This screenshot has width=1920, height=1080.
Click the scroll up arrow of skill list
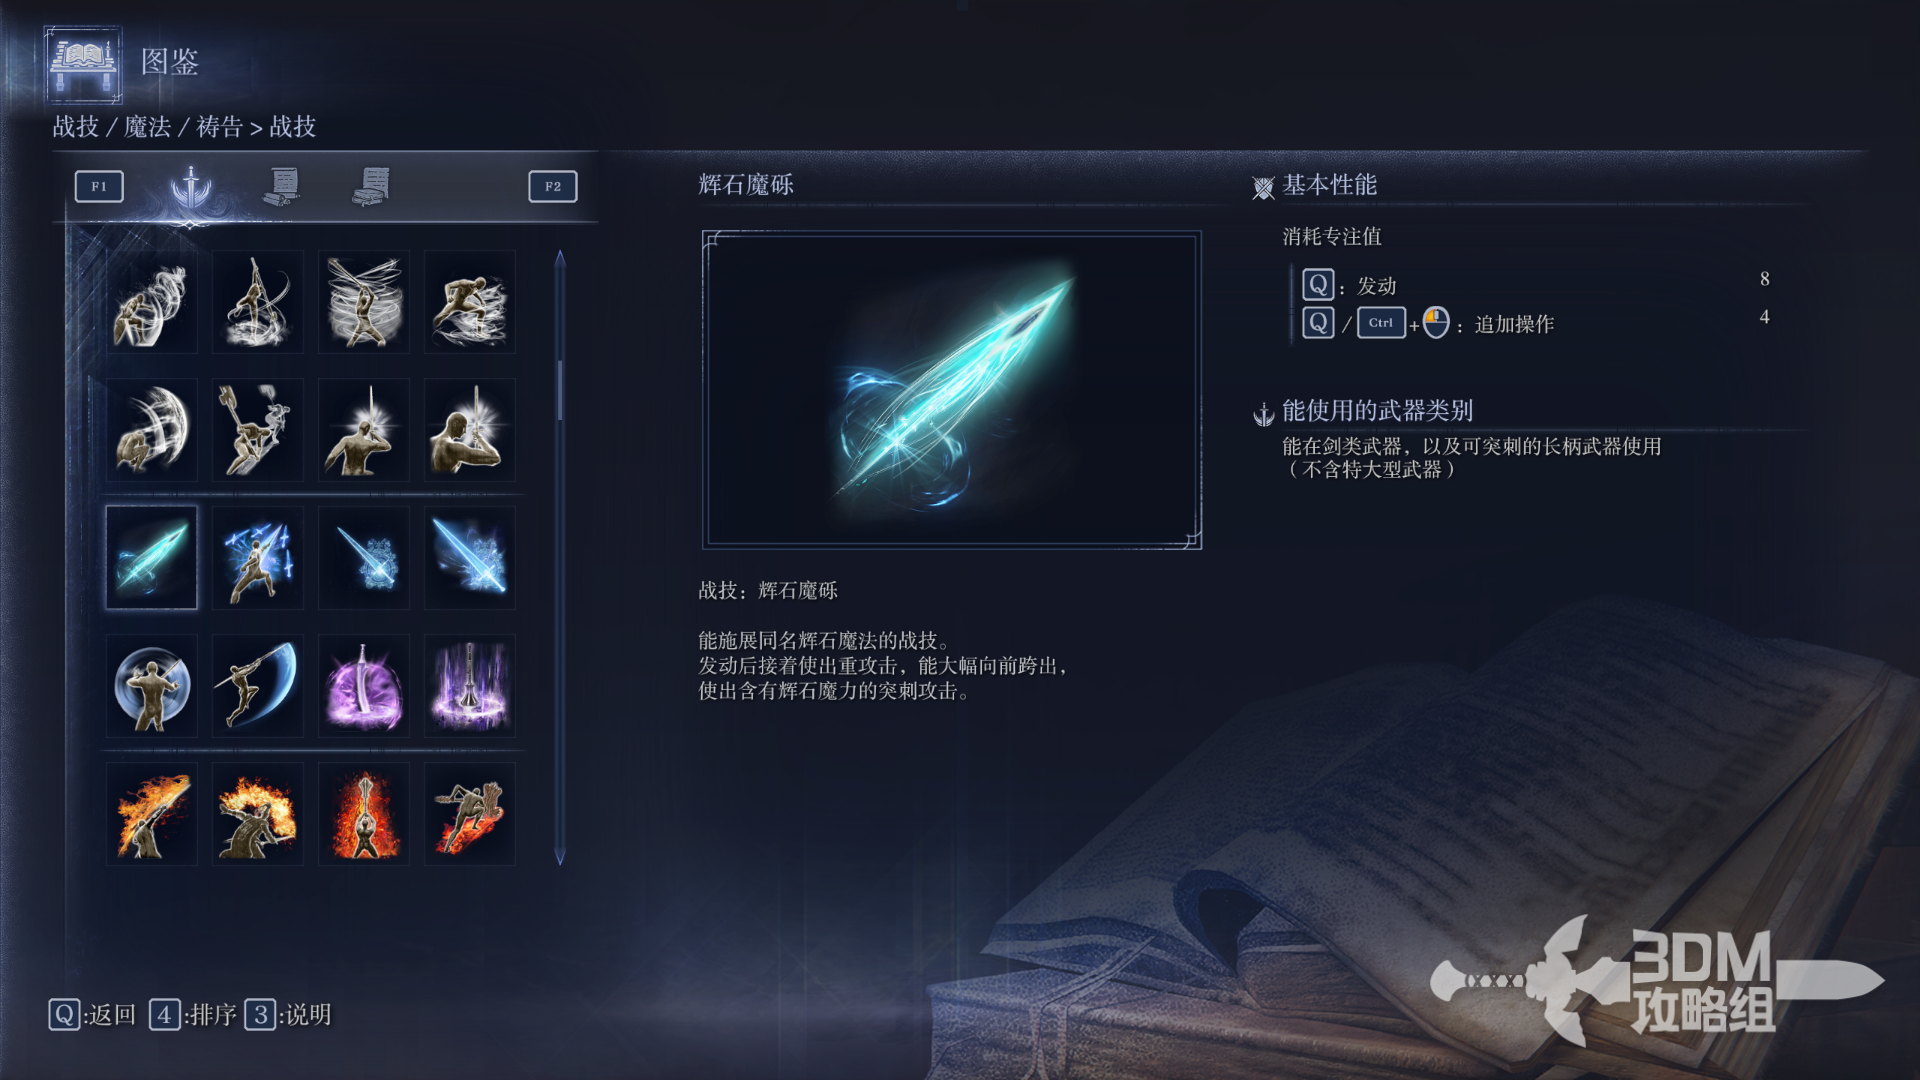click(x=560, y=259)
